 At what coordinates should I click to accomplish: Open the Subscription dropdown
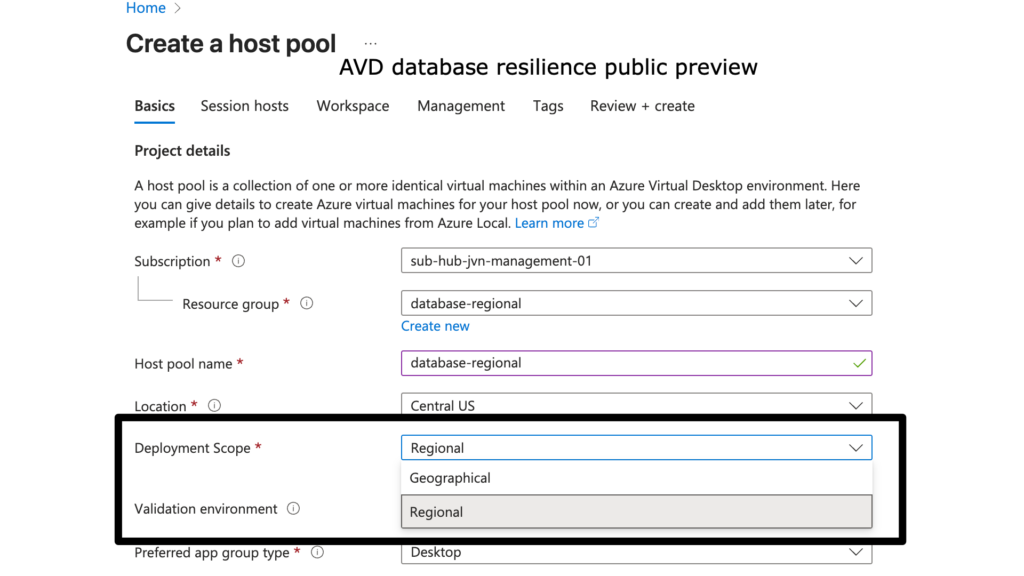[x=636, y=261]
